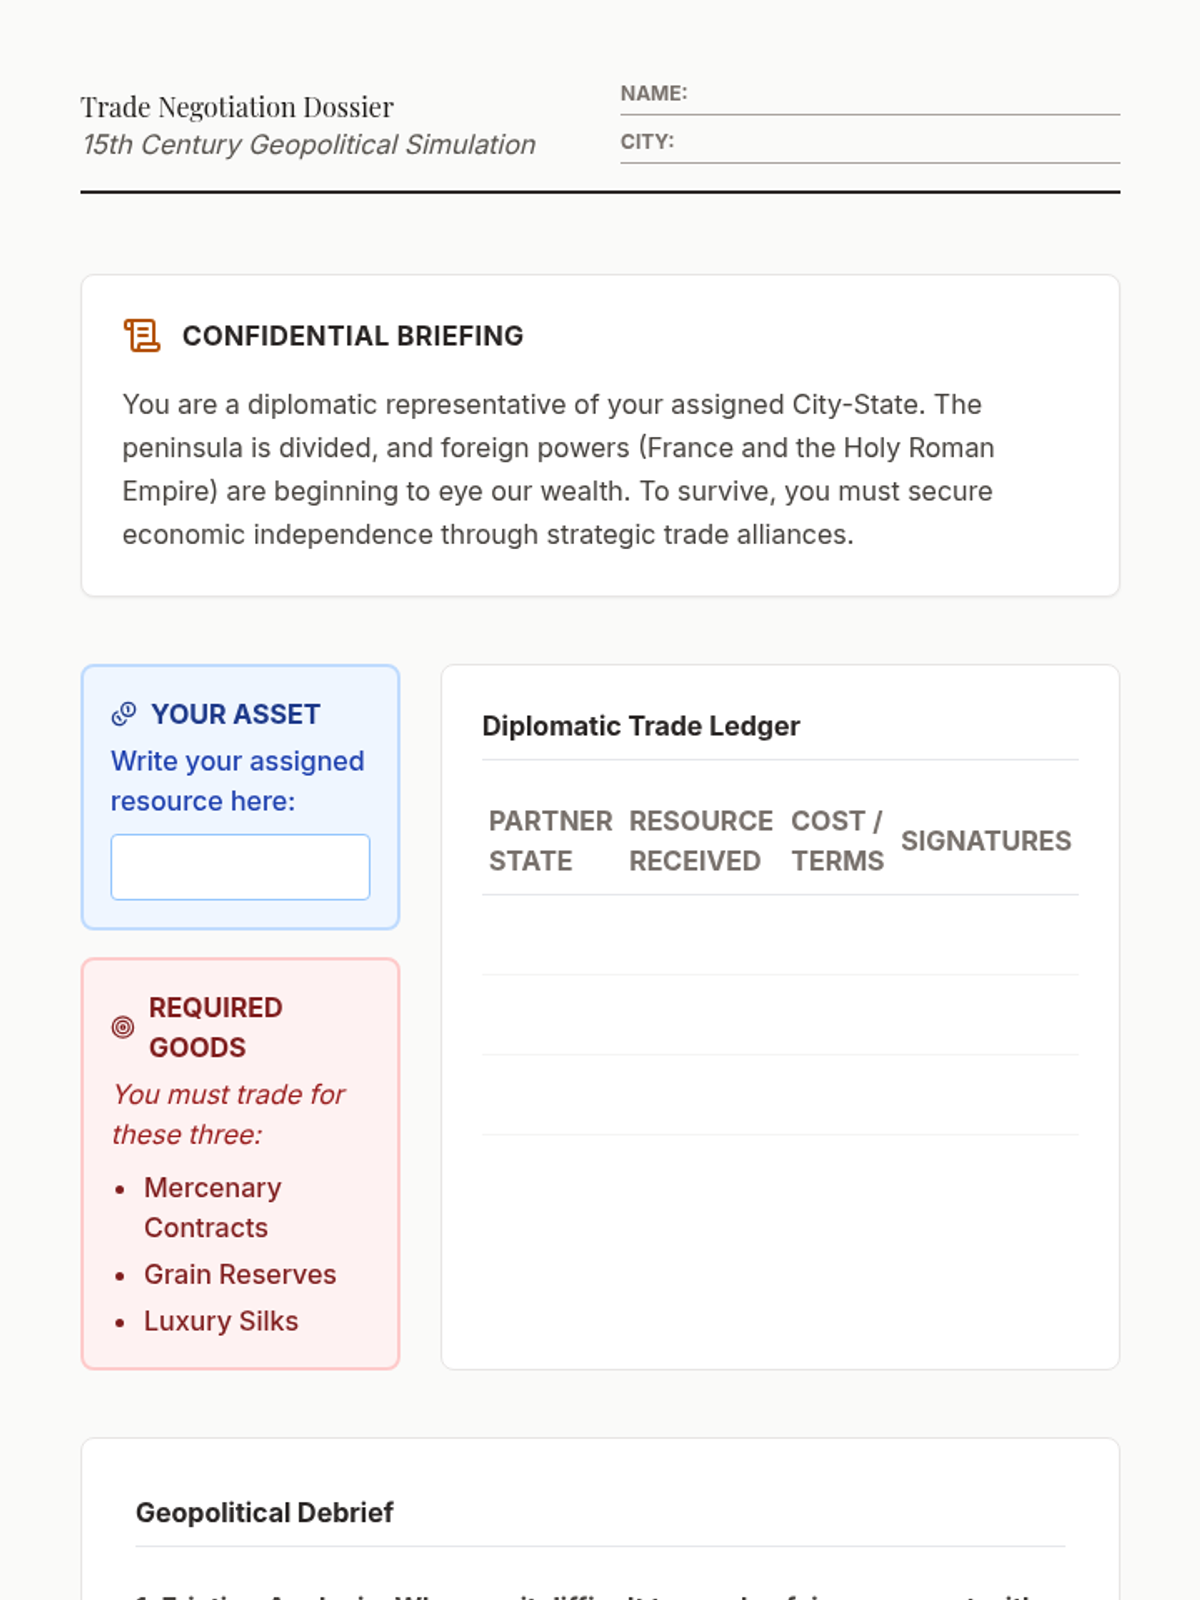Click the second empty ledger row
The width and height of the screenshot is (1200, 1600).
[780, 1016]
